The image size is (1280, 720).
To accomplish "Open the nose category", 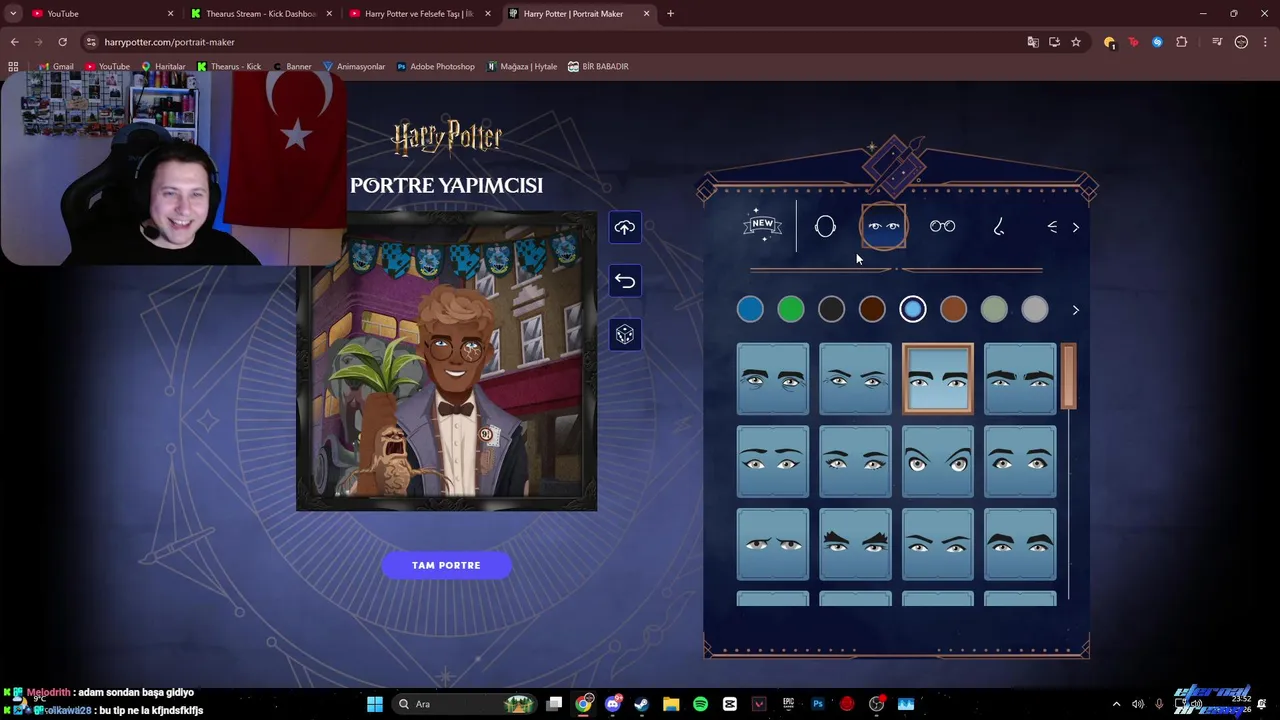I will point(999,227).
